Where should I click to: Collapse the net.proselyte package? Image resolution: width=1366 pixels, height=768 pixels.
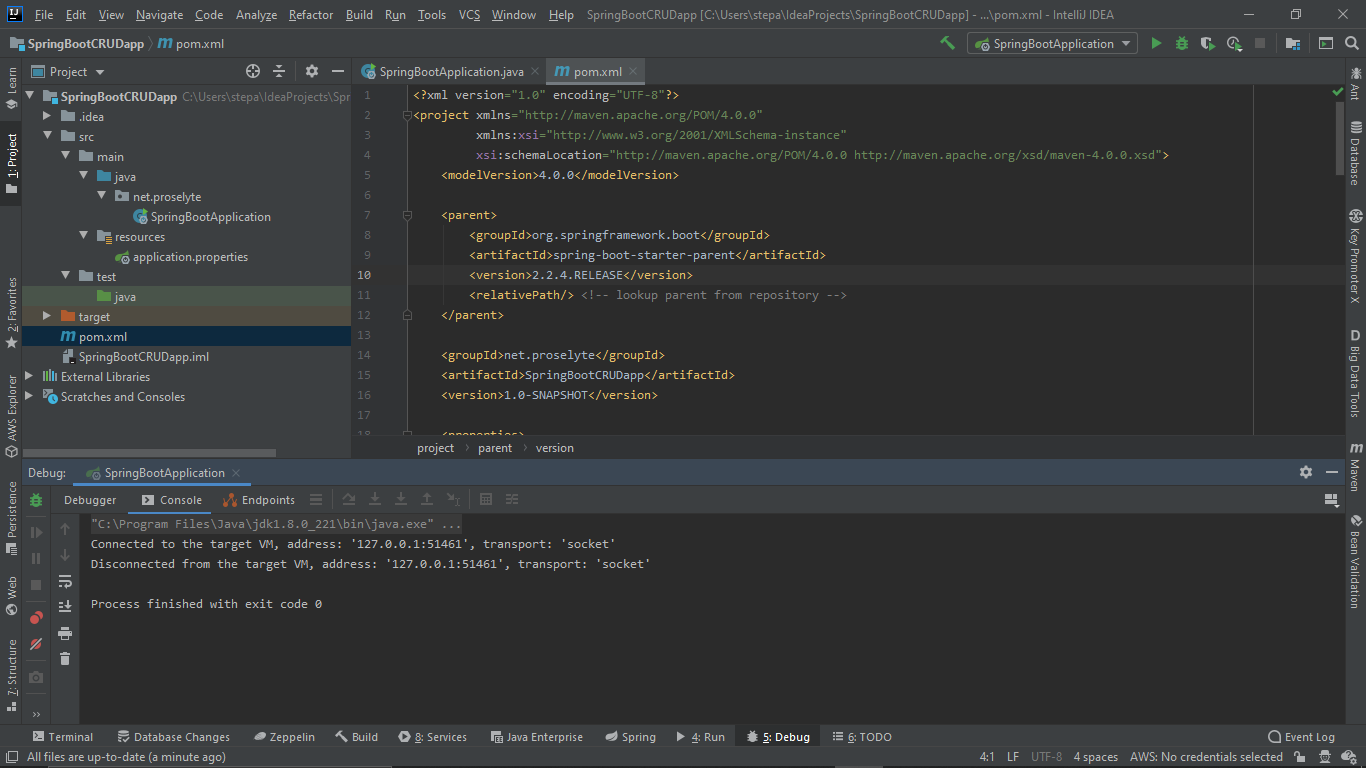[x=101, y=197]
